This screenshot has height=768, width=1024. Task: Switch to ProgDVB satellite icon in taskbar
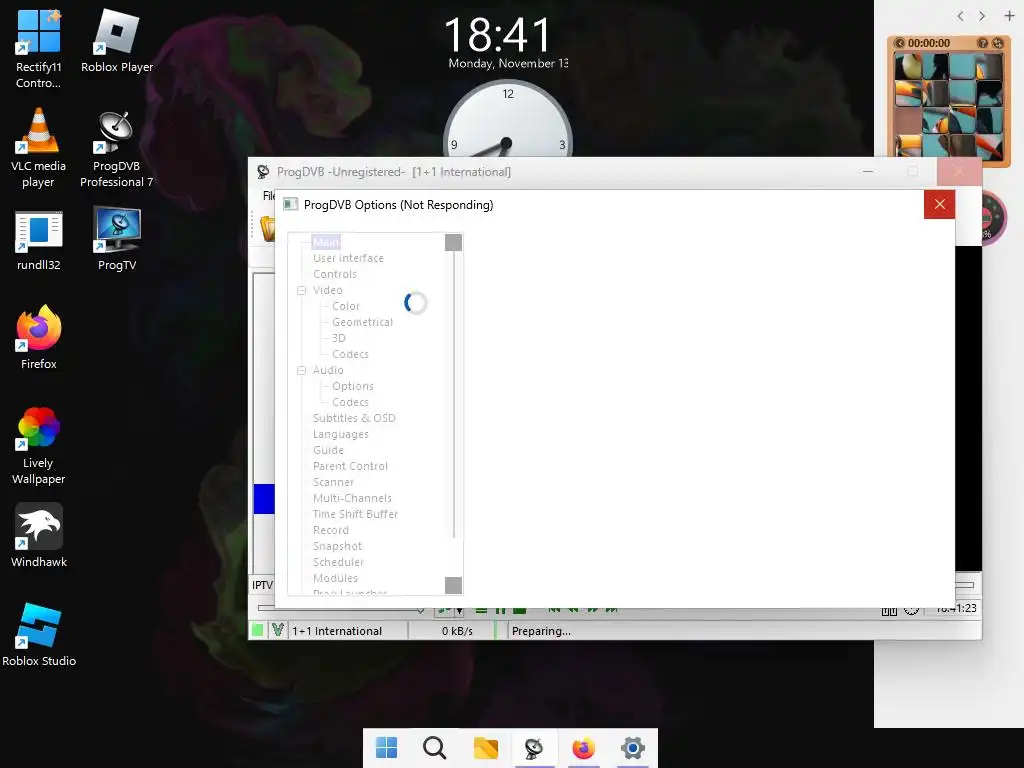pos(534,748)
